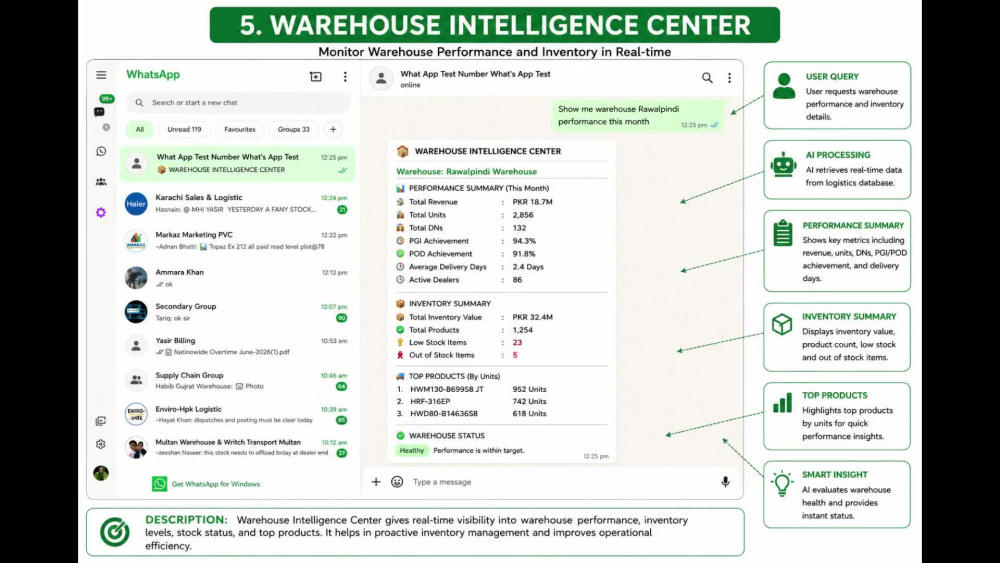Select the All chats filter
Image resolution: width=1000 pixels, height=563 pixels.
(x=140, y=129)
